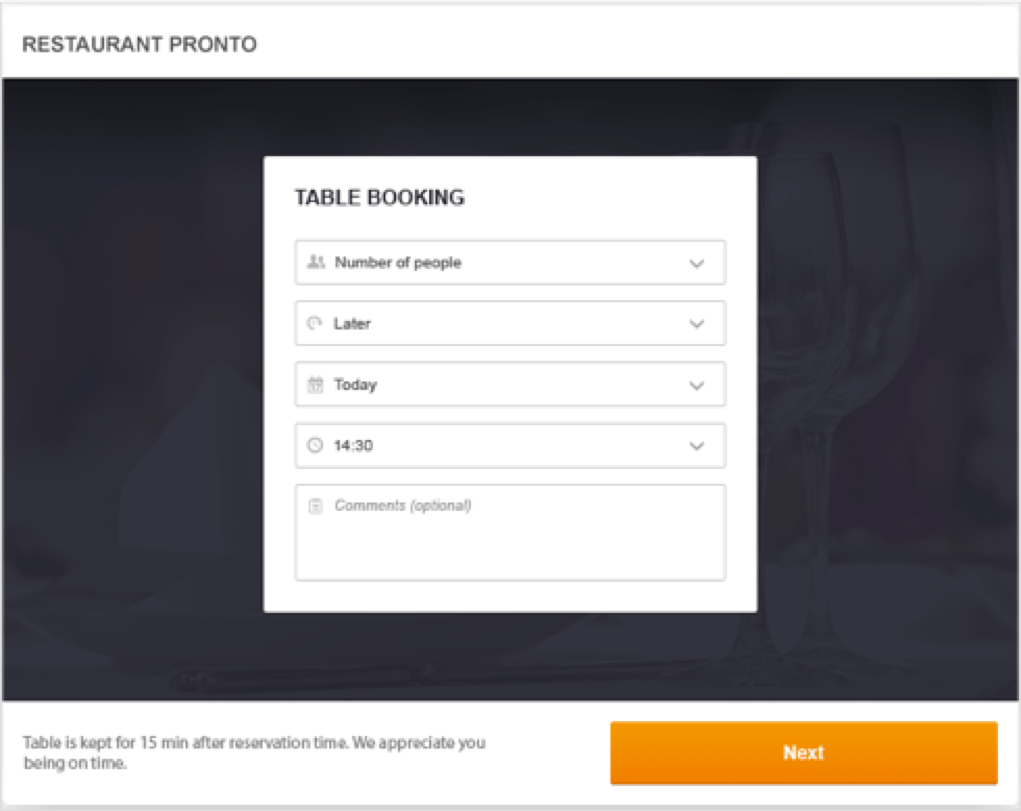Expand the Today date chevron arrow

[697, 386]
